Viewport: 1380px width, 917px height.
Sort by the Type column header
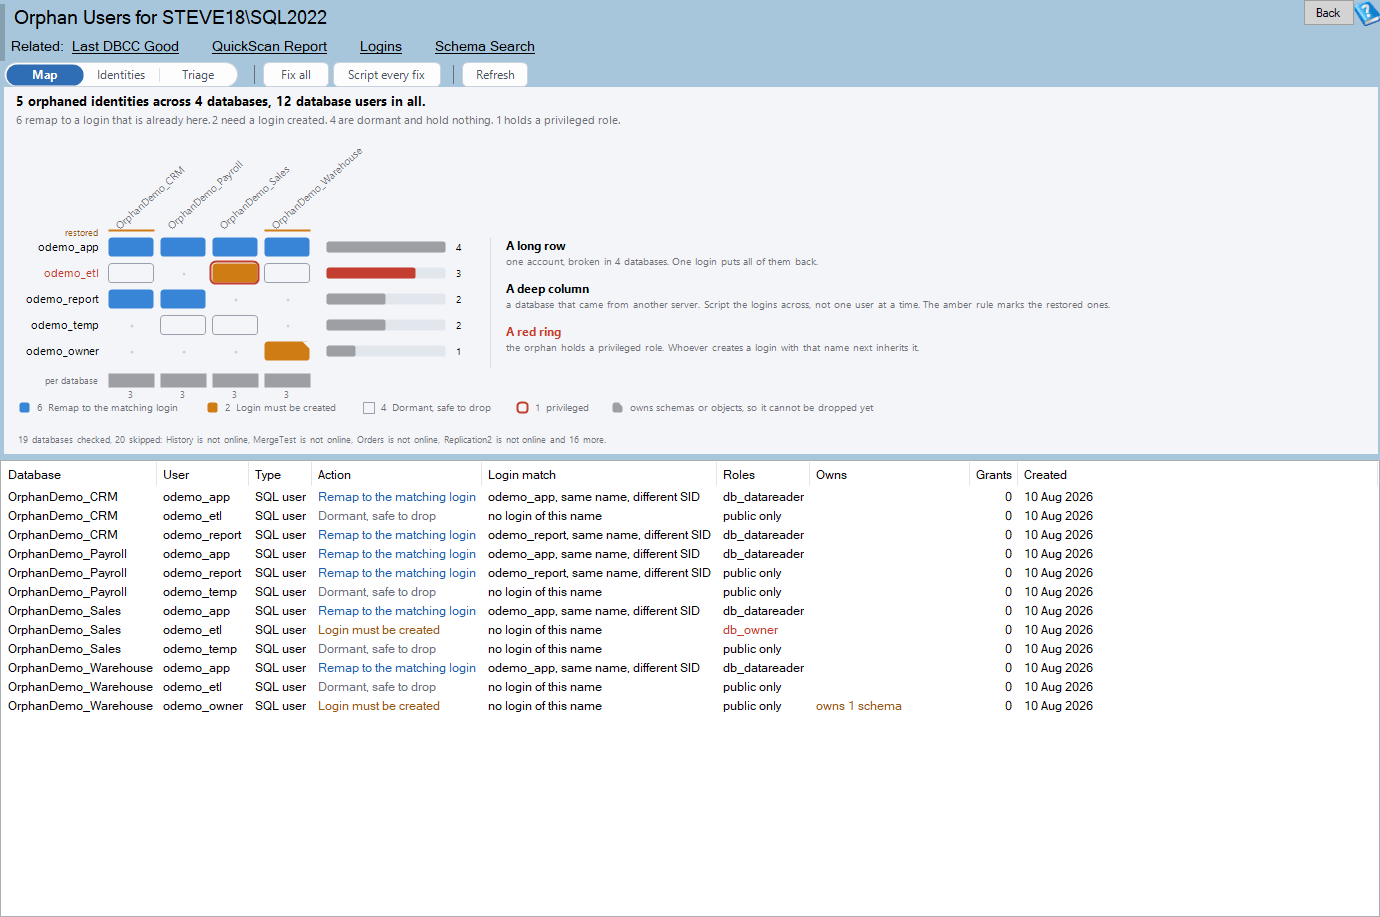(279, 475)
